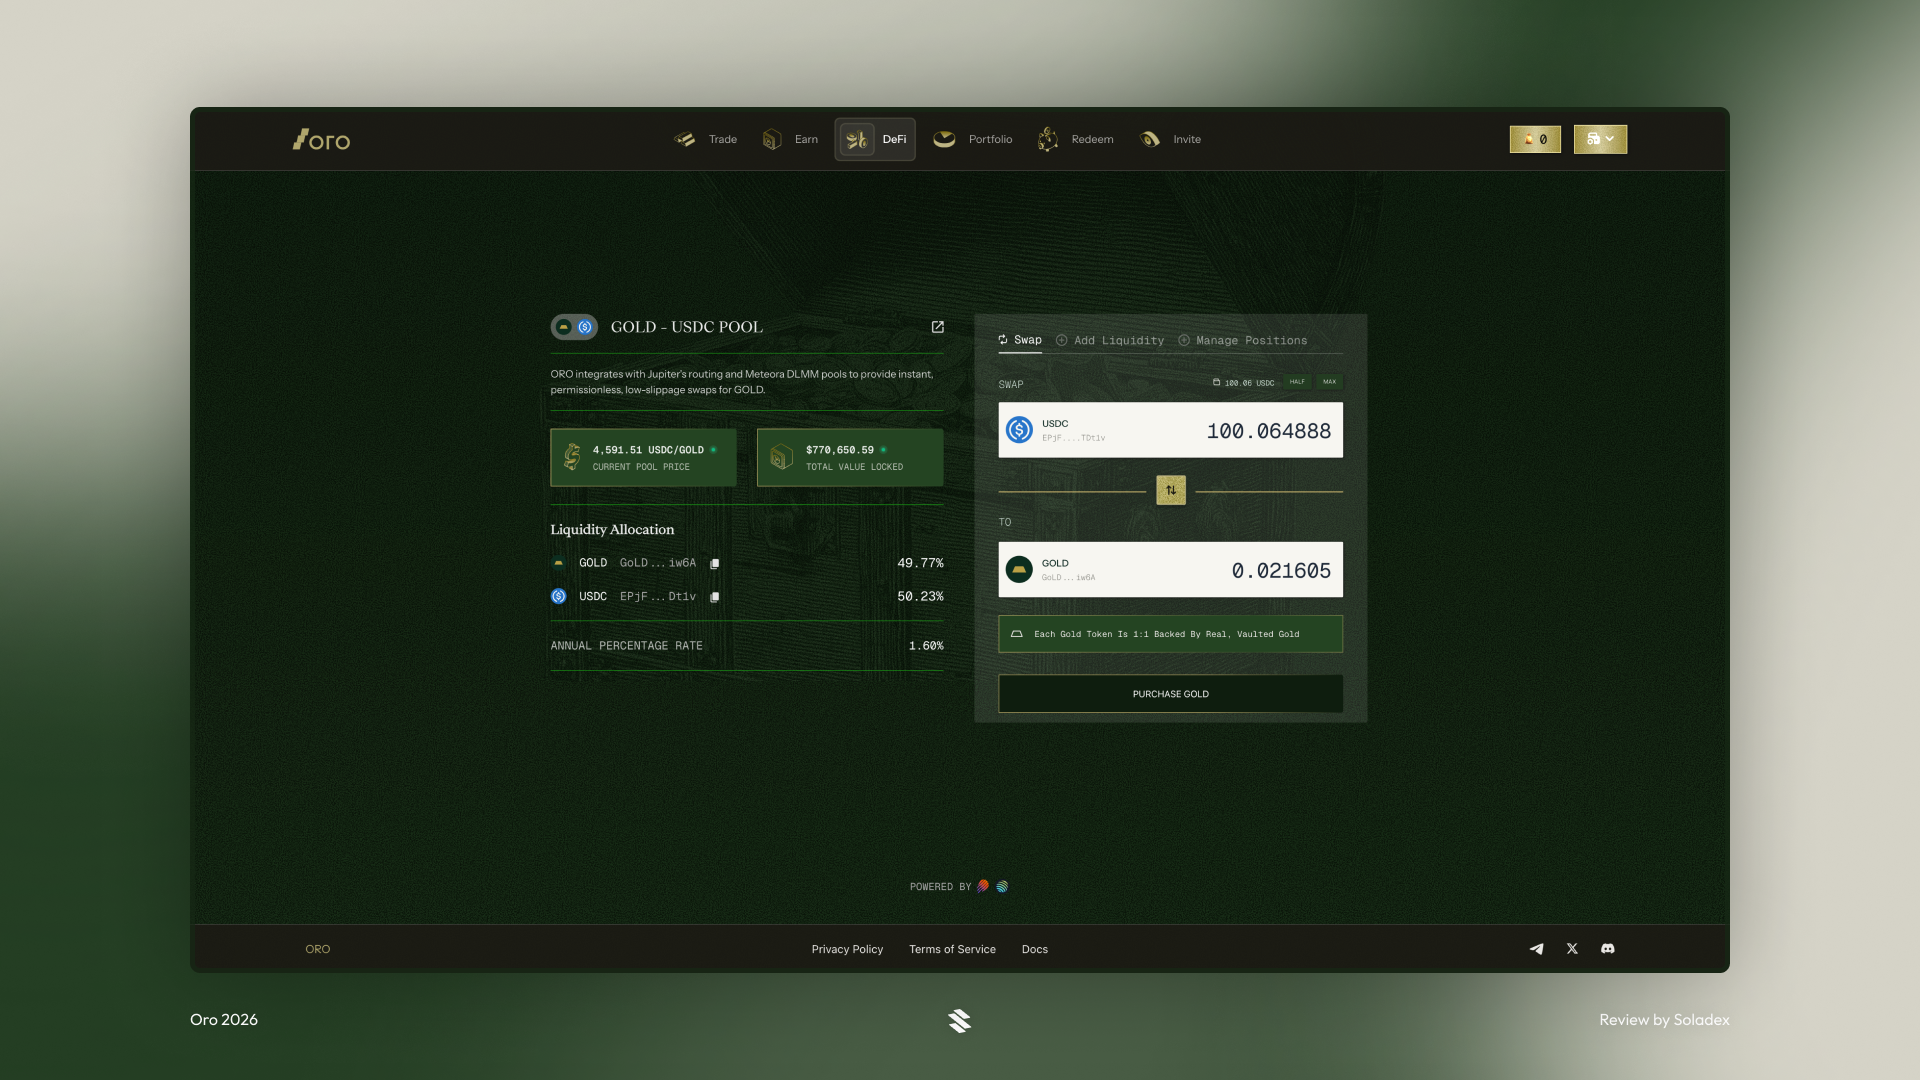The image size is (1920, 1080).
Task: Select the MAX amount preset
Action: click(1329, 382)
